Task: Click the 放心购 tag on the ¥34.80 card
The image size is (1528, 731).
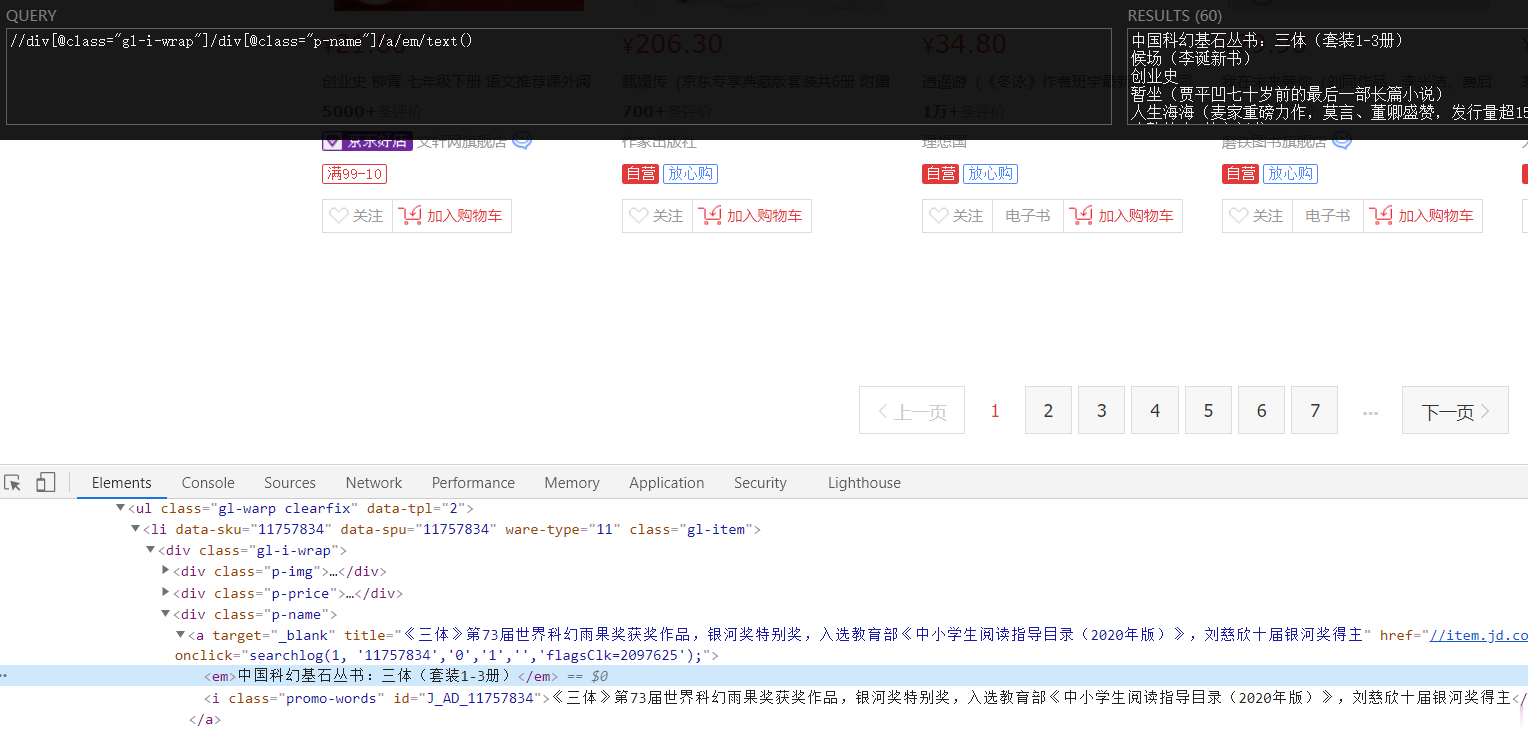Action: pyautogui.click(x=990, y=174)
